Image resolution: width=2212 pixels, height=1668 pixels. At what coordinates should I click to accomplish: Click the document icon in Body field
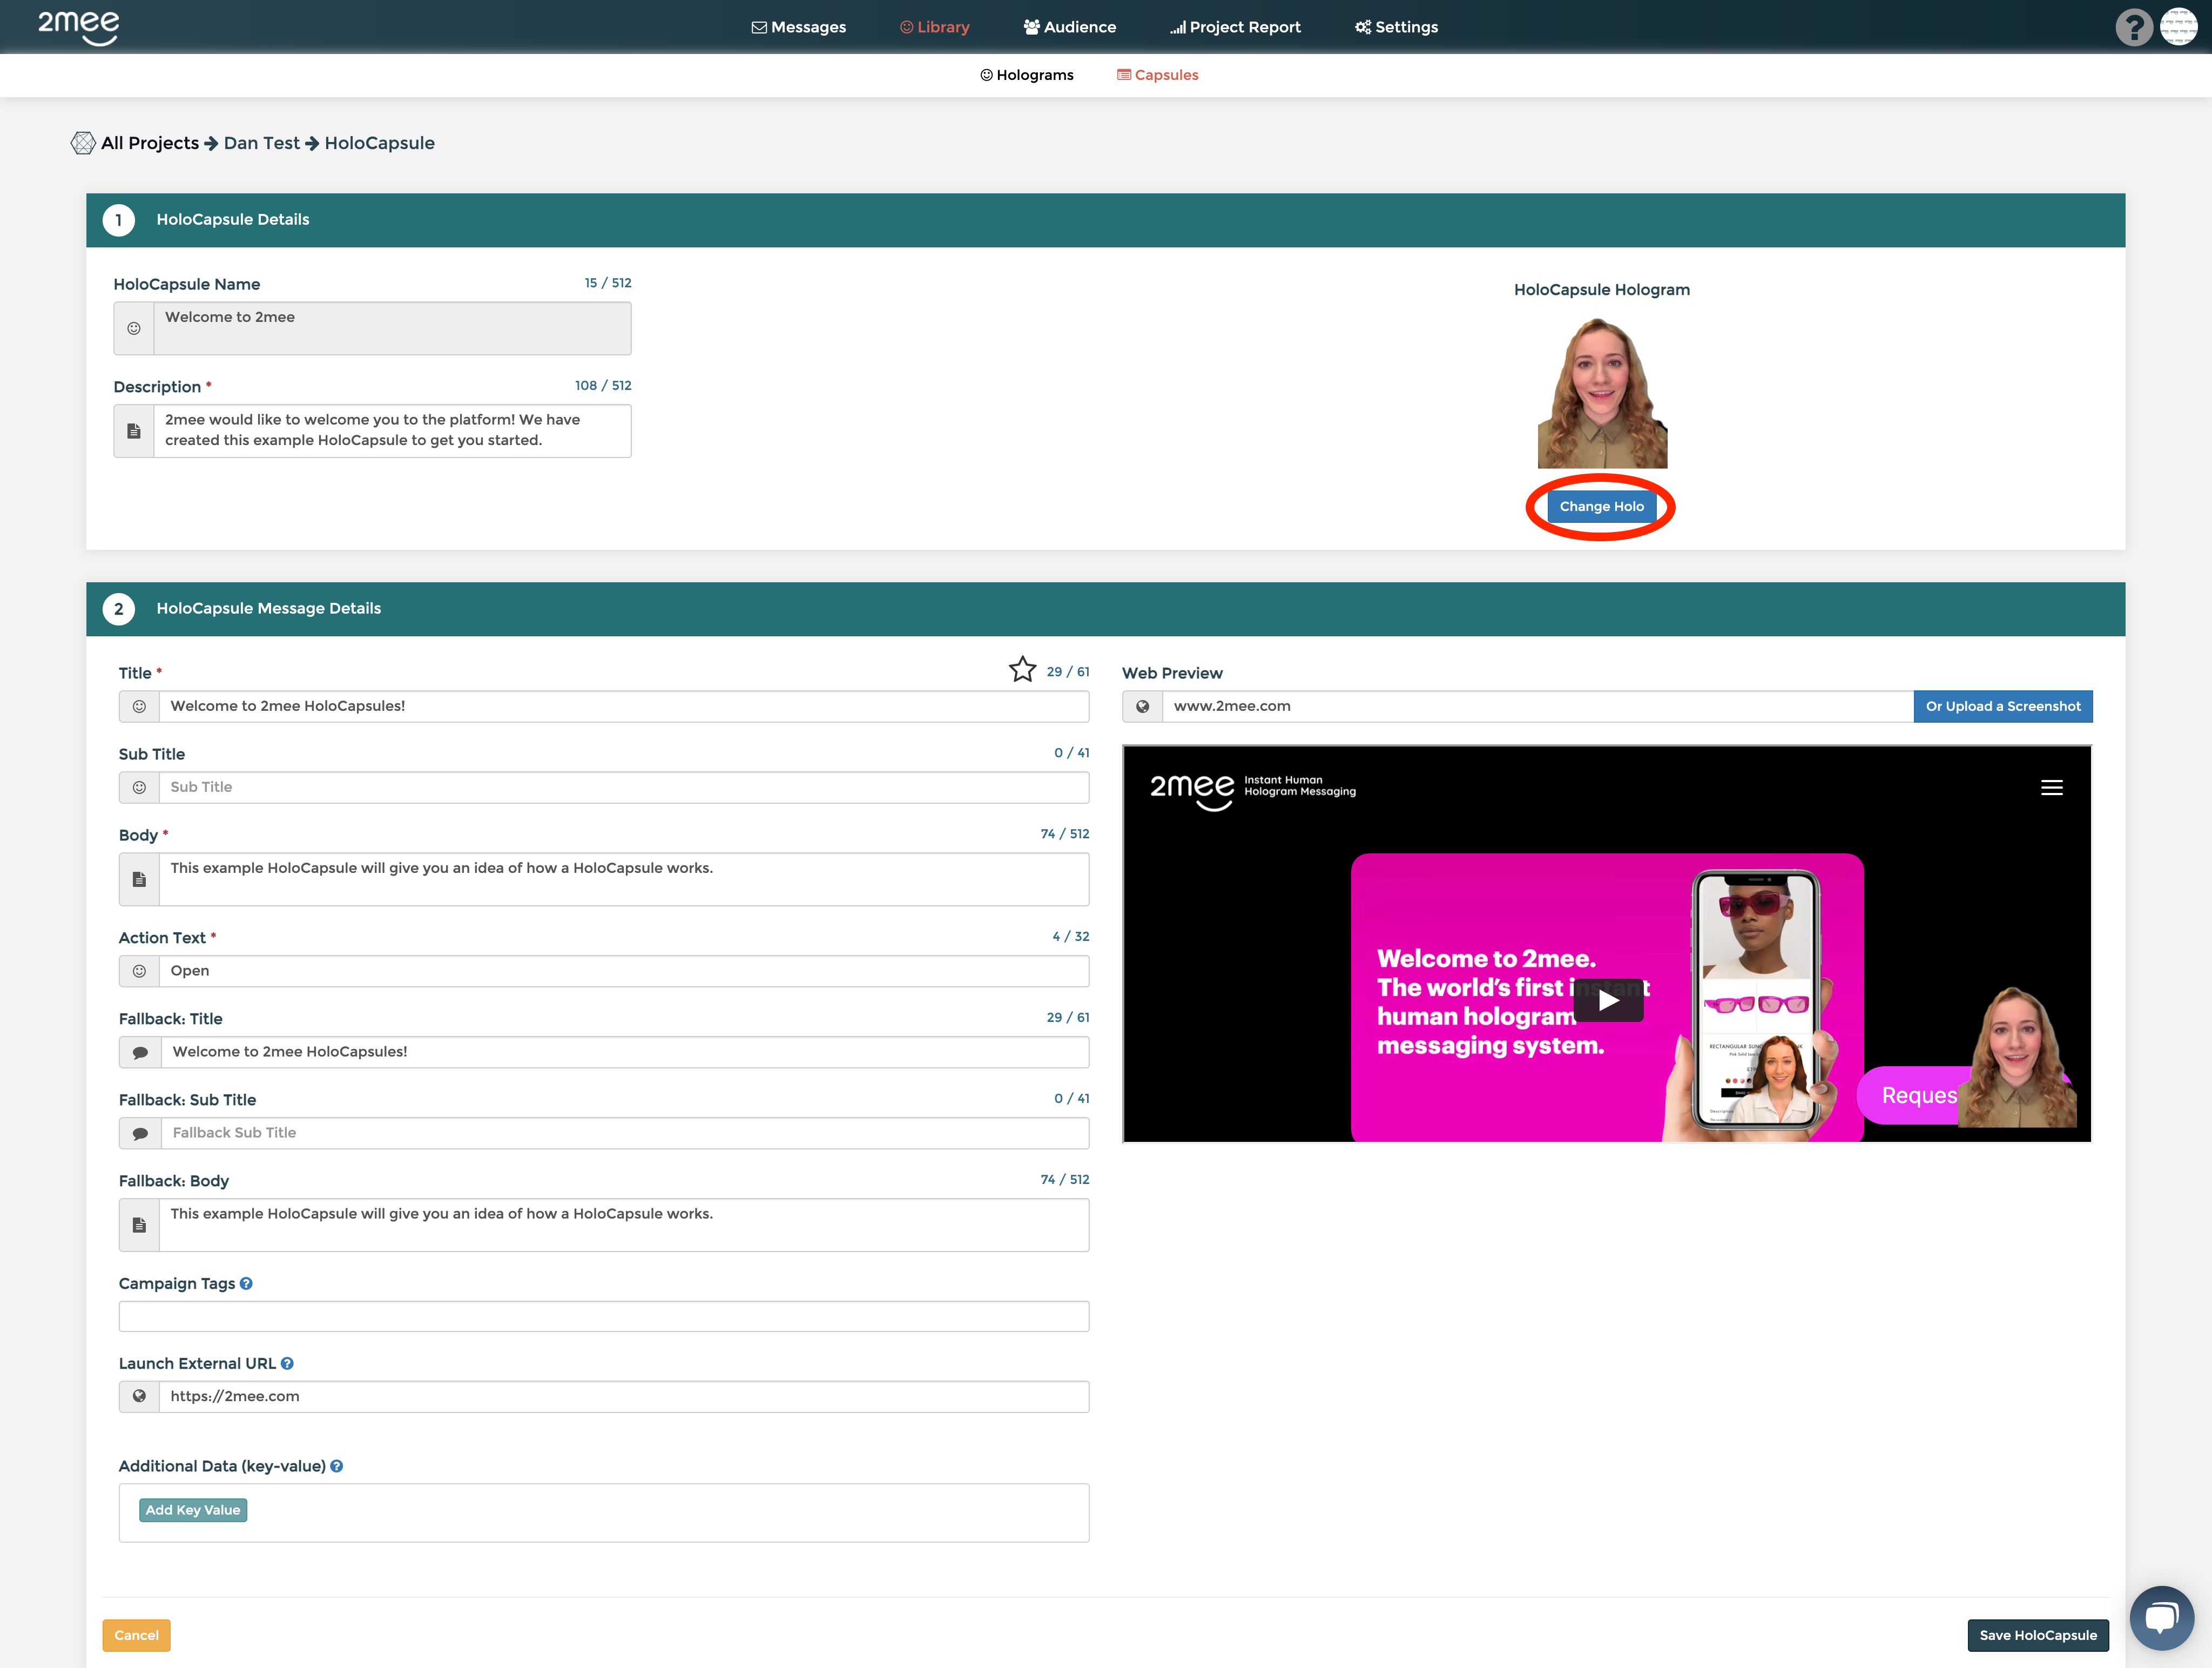140,880
